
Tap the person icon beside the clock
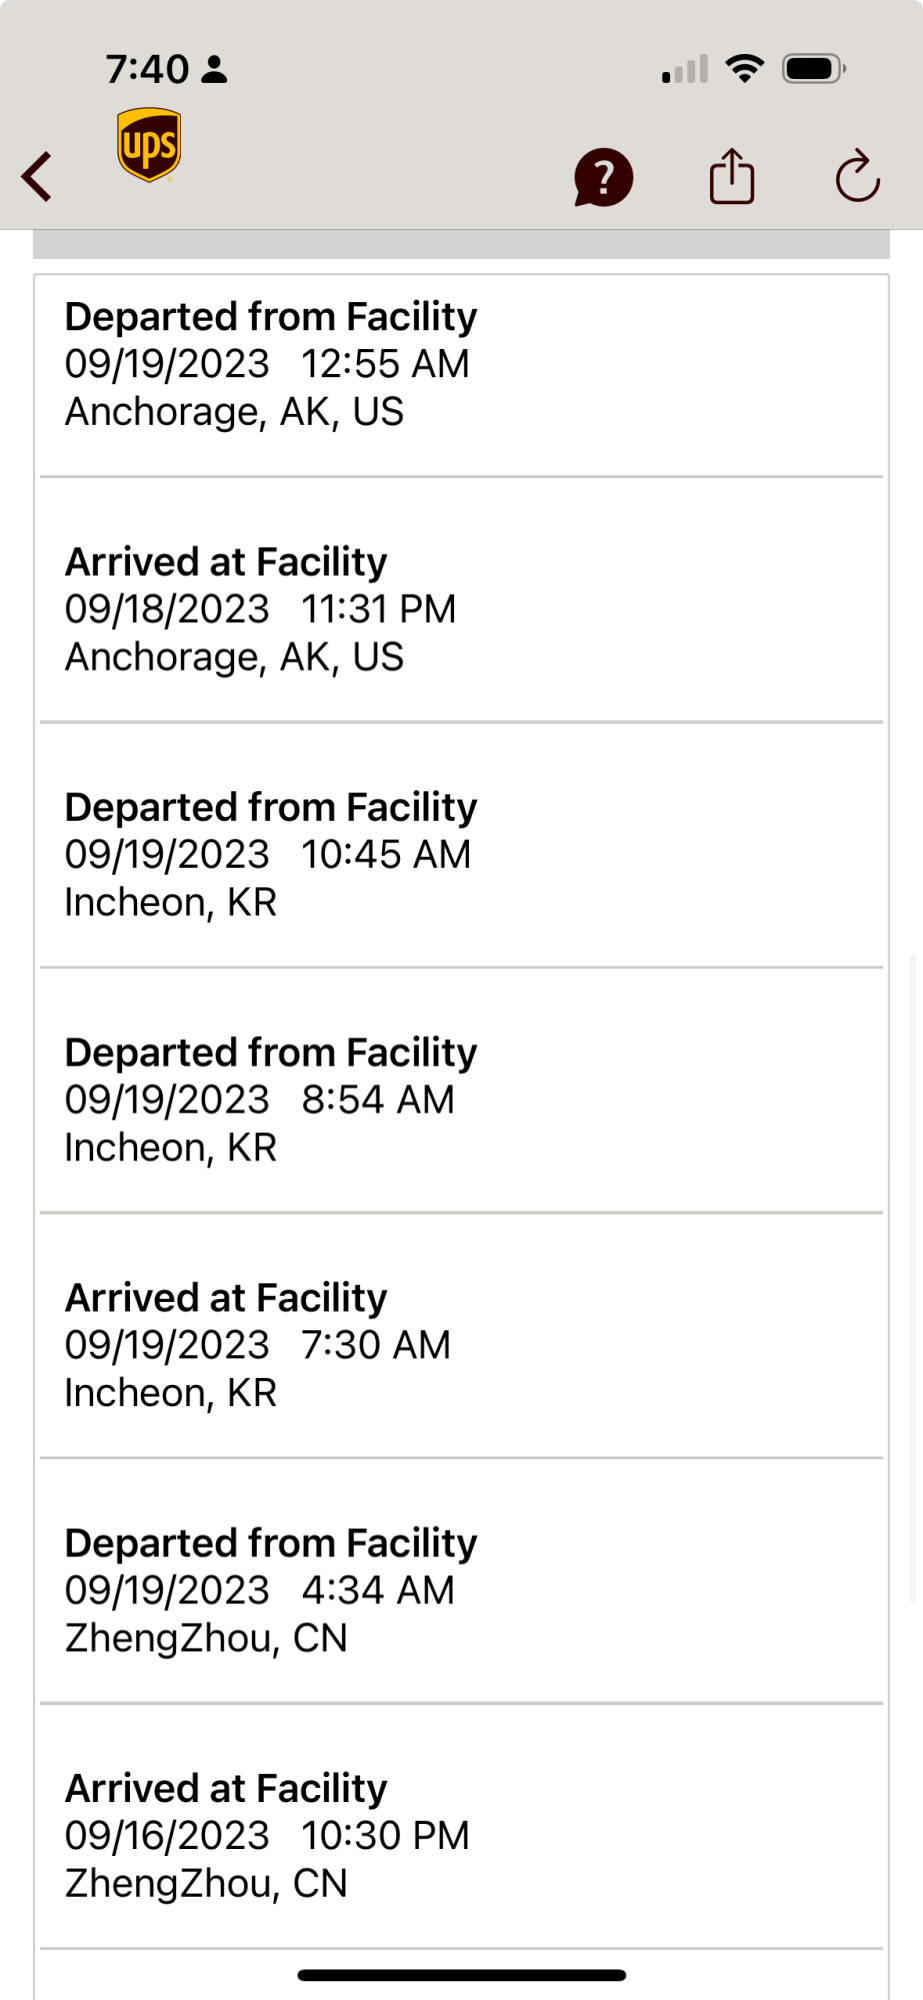214,69
